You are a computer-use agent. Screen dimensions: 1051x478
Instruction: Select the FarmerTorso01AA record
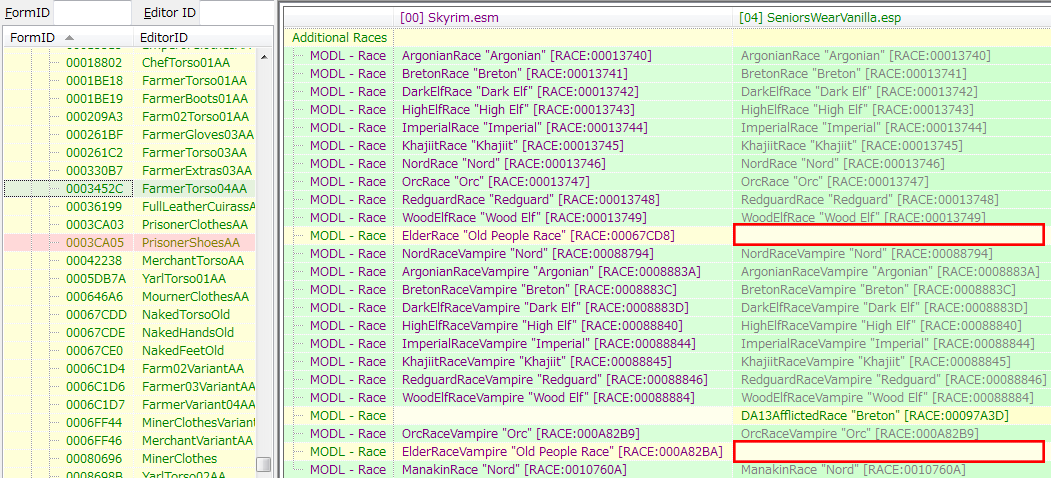(194, 80)
